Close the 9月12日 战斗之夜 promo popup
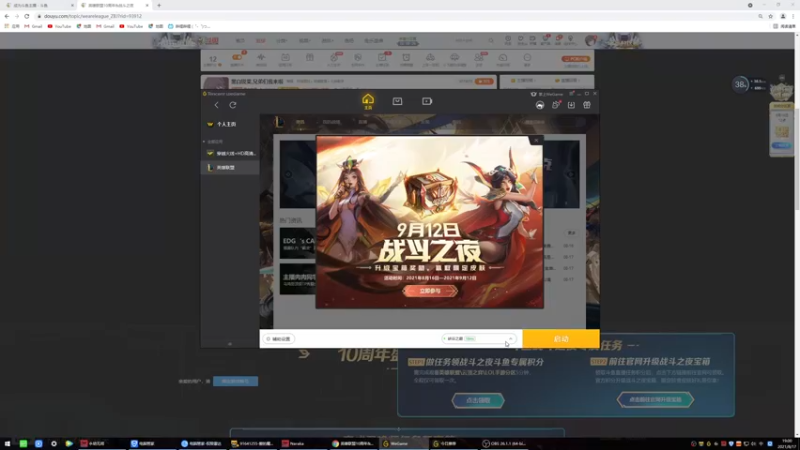Screen dimensions: 800x450 click(536, 140)
